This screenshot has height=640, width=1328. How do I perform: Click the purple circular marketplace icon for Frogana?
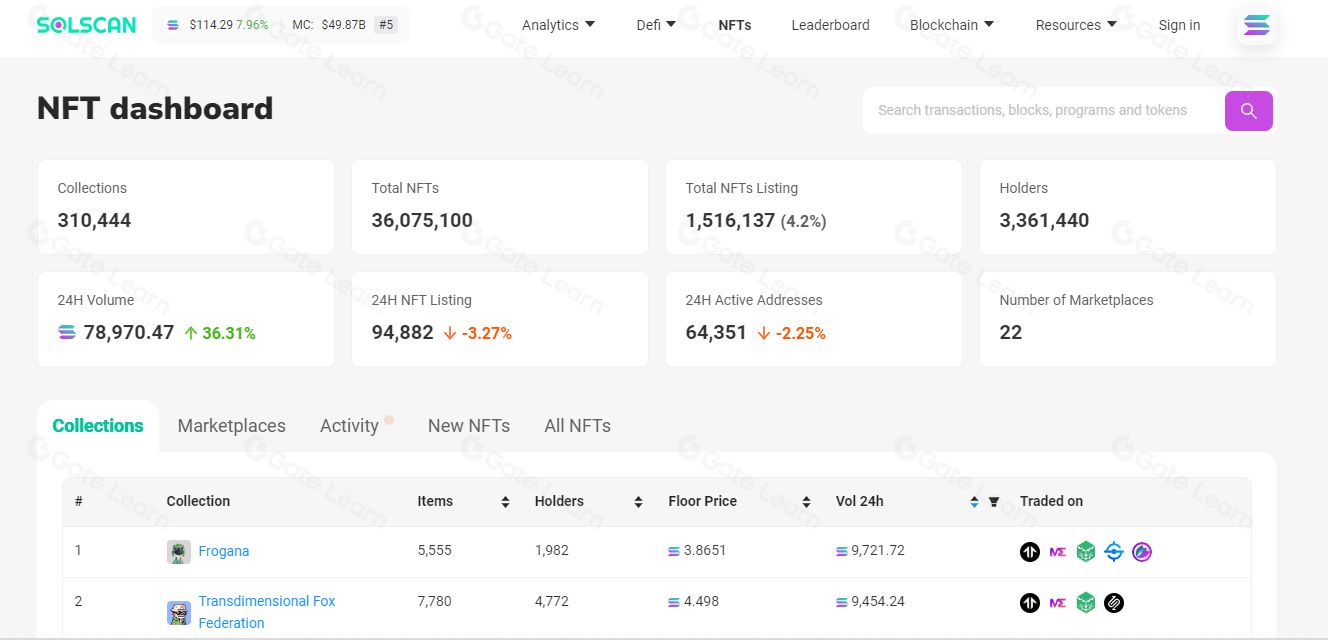(1142, 552)
